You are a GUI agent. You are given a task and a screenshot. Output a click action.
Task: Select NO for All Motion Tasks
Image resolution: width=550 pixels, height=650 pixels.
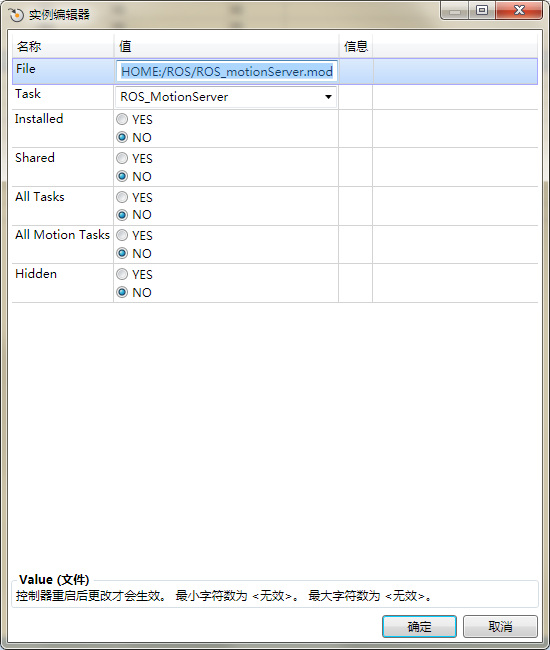pos(122,253)
